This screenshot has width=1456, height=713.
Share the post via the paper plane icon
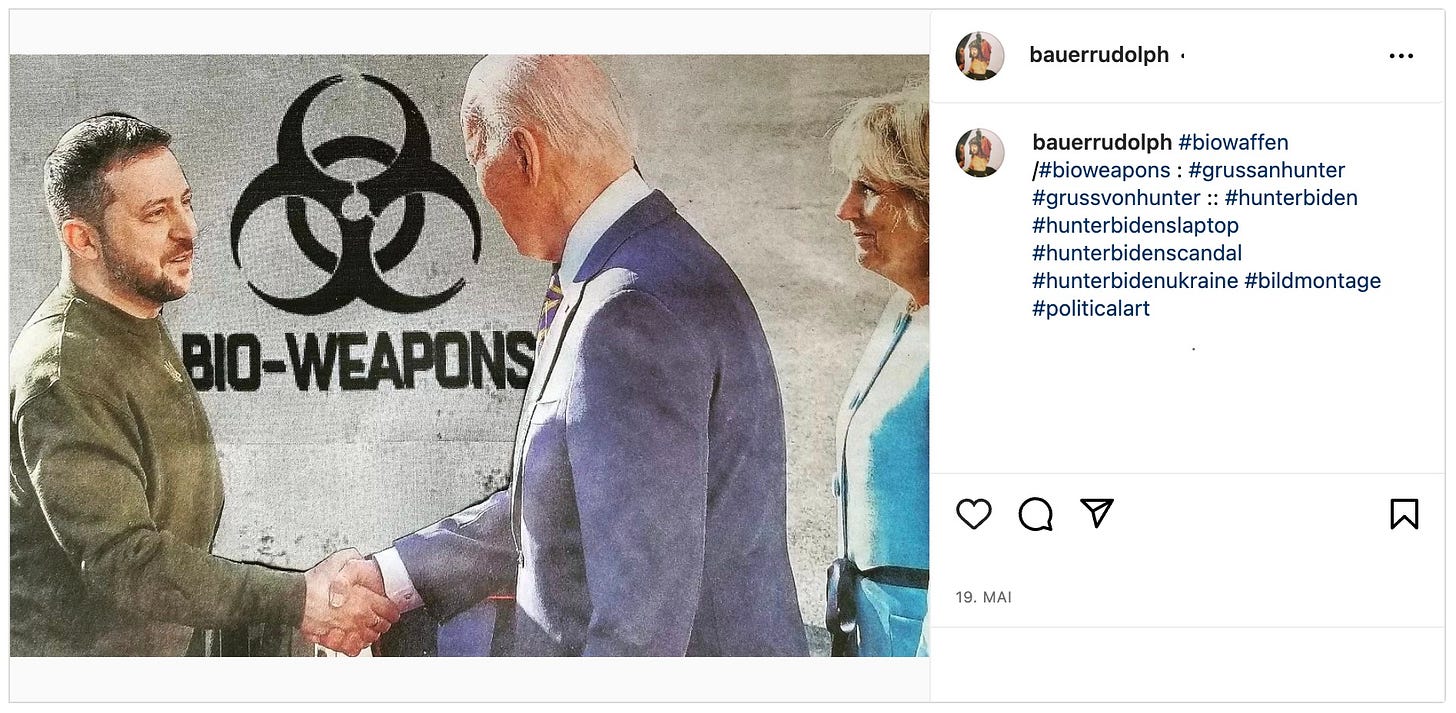(x=1097, y=514)
